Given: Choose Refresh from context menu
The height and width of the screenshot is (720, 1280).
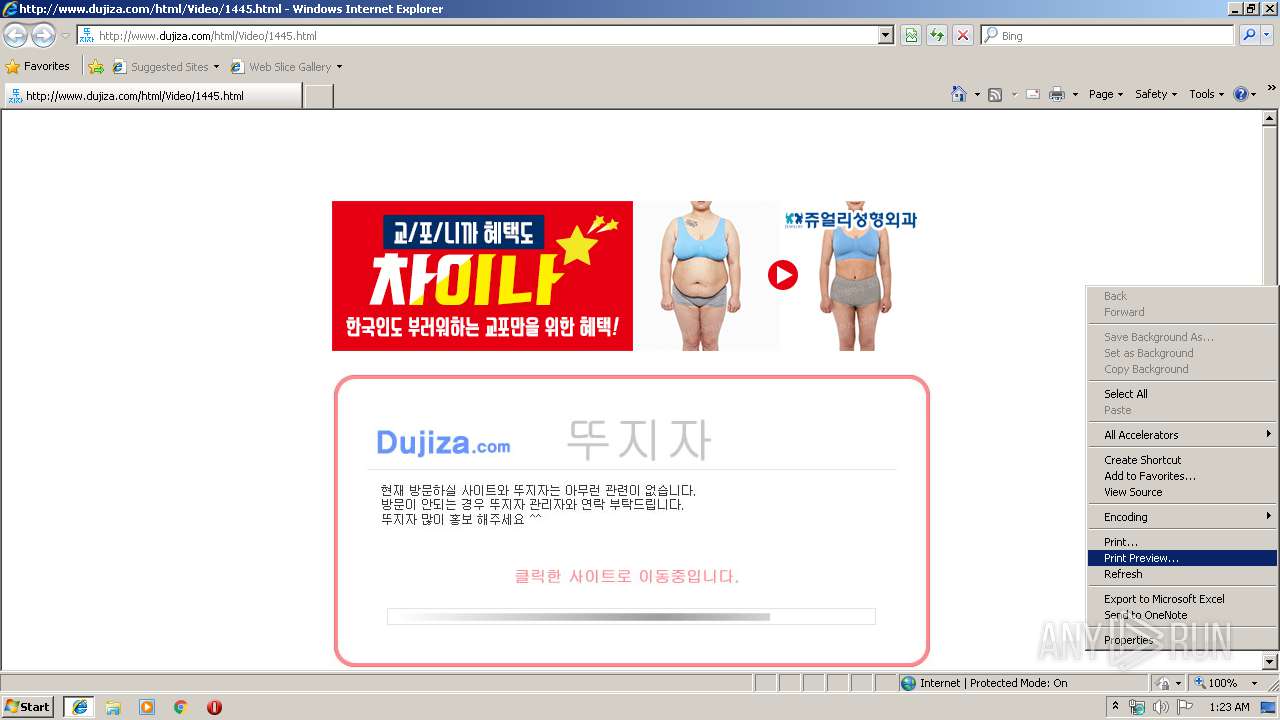Looking at the screenshot, I should (x=1182, y=574).
